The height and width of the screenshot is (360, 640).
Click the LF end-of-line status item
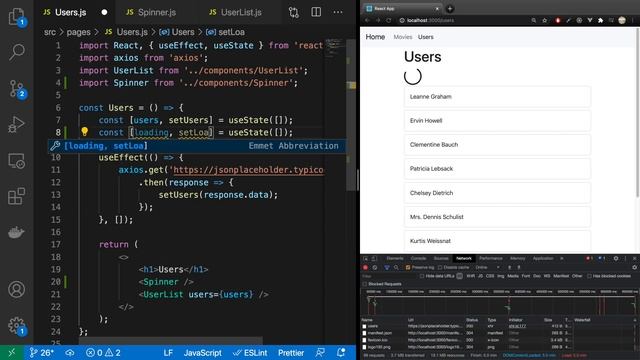168,353
